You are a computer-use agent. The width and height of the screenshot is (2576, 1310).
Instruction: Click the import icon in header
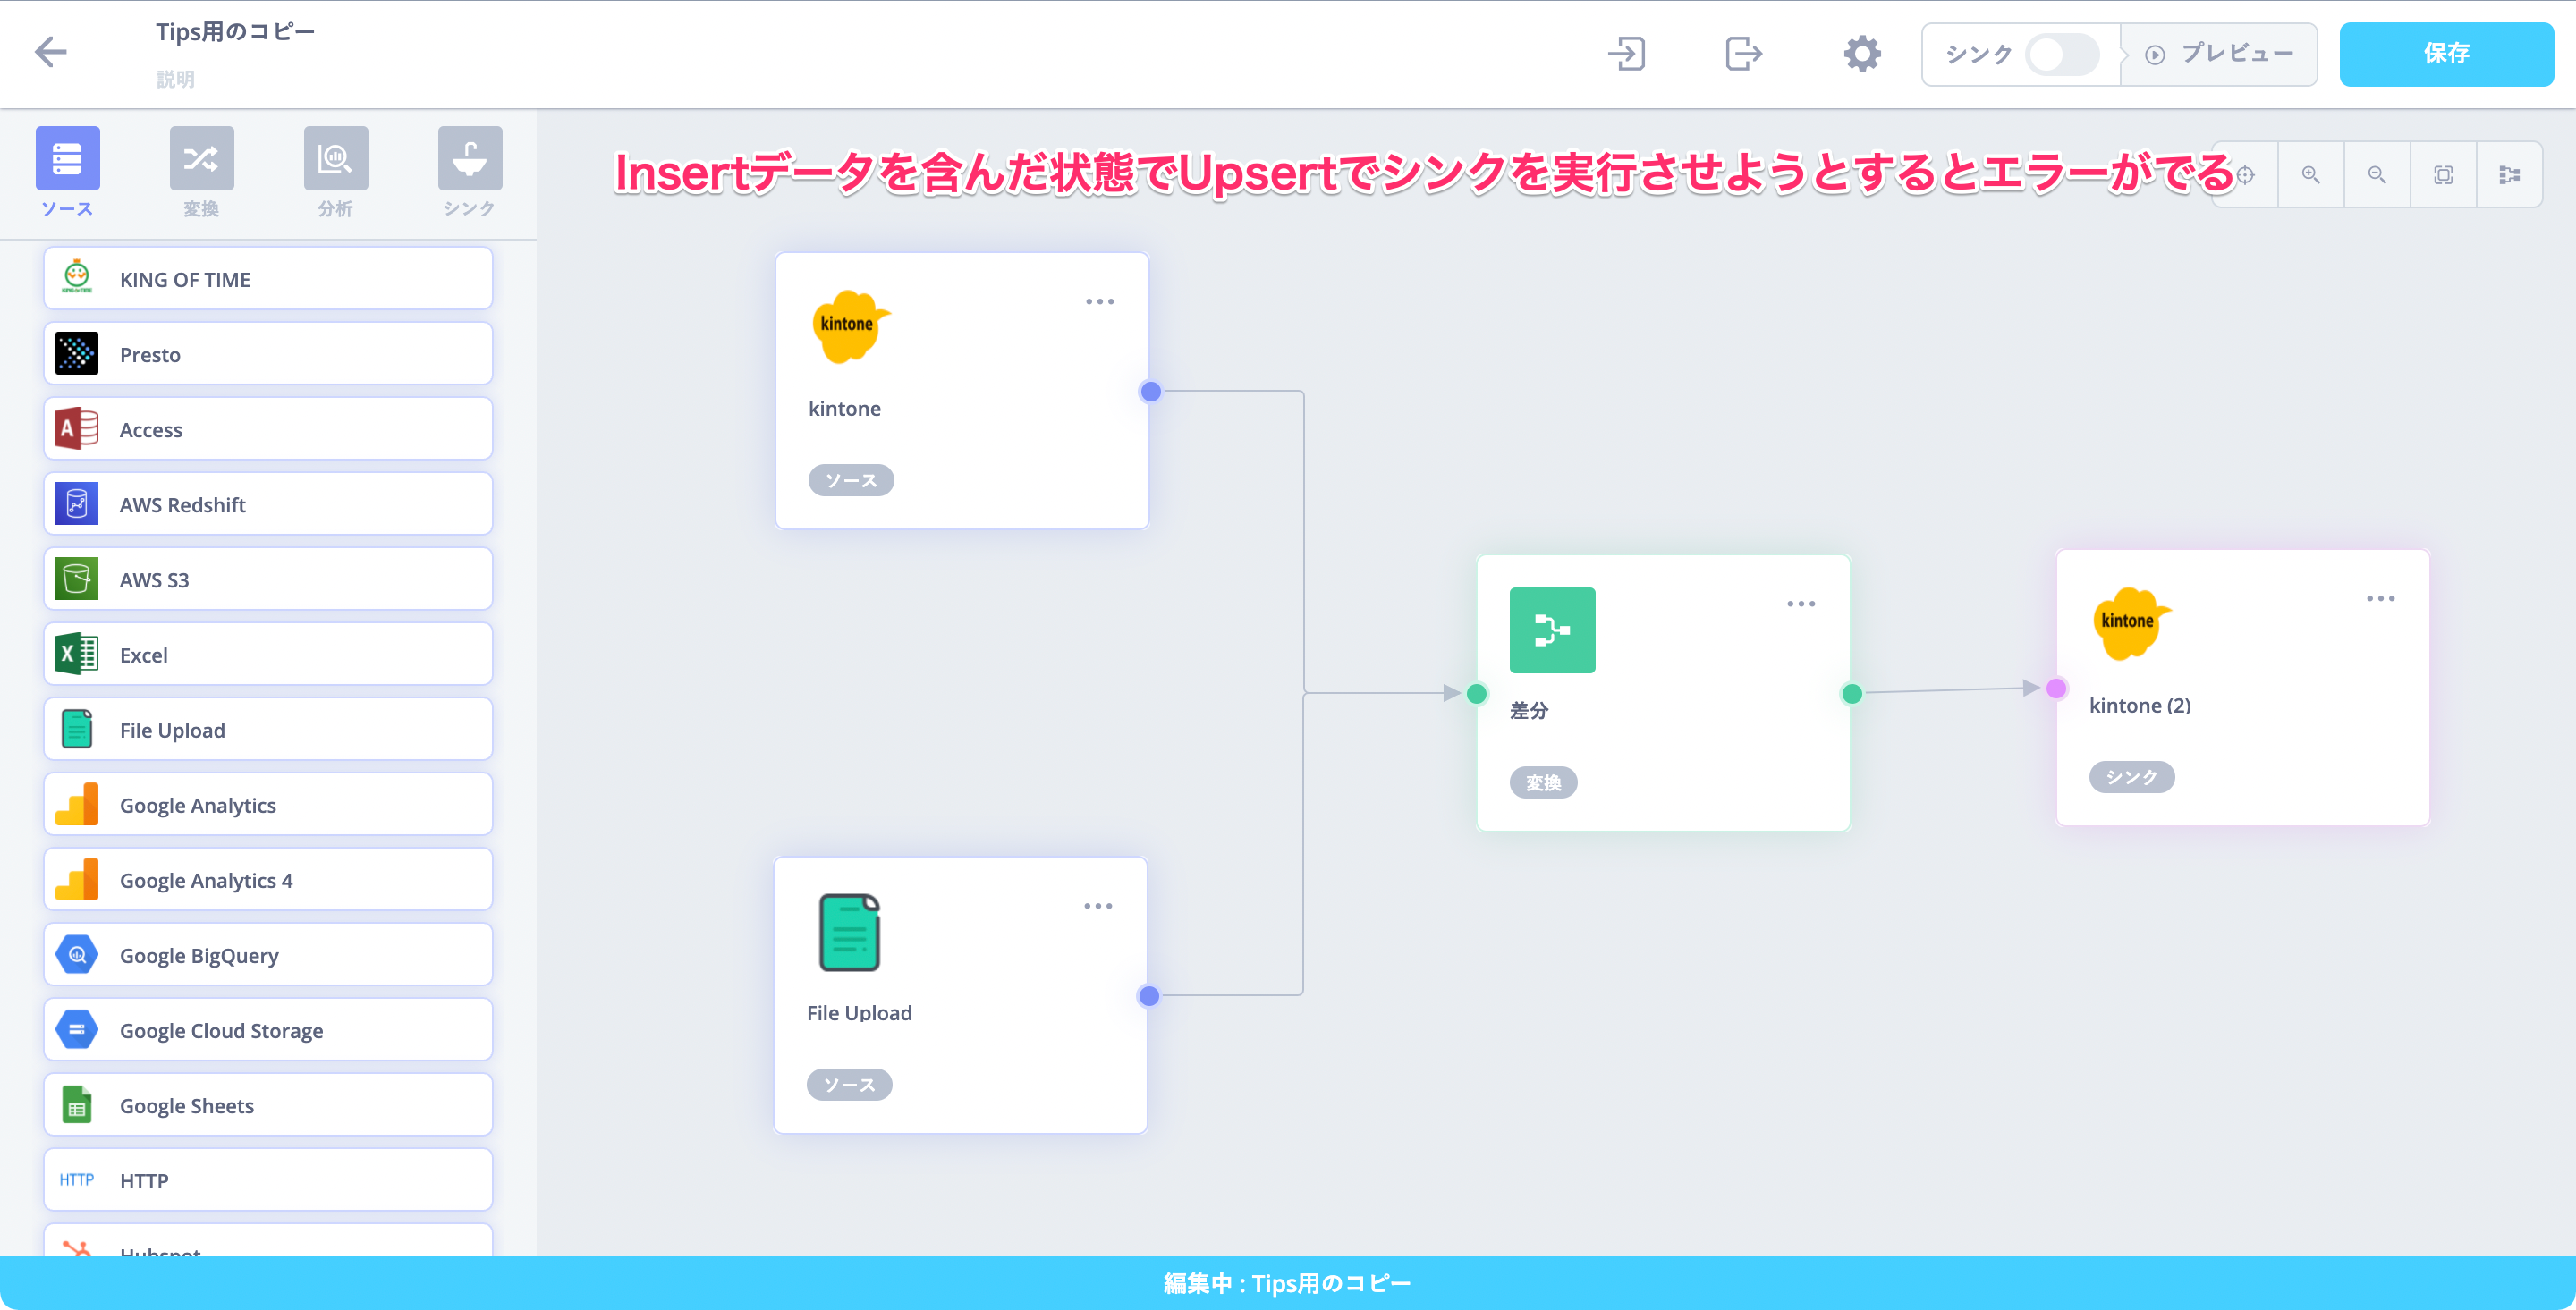(x=1626, y=53)
